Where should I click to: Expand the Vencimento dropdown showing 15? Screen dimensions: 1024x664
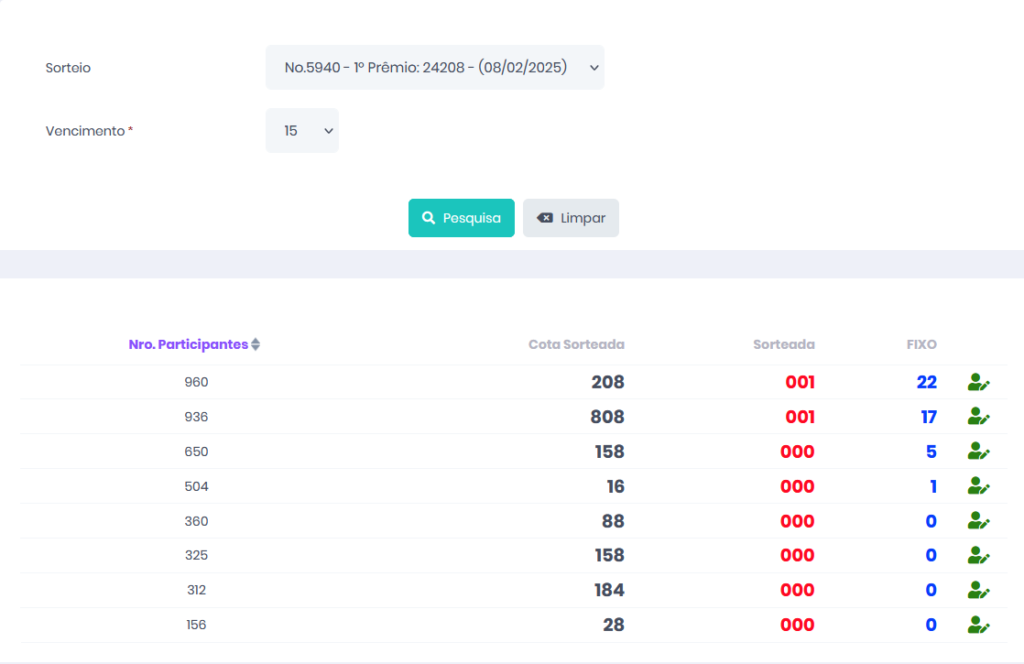coord(302,131)
